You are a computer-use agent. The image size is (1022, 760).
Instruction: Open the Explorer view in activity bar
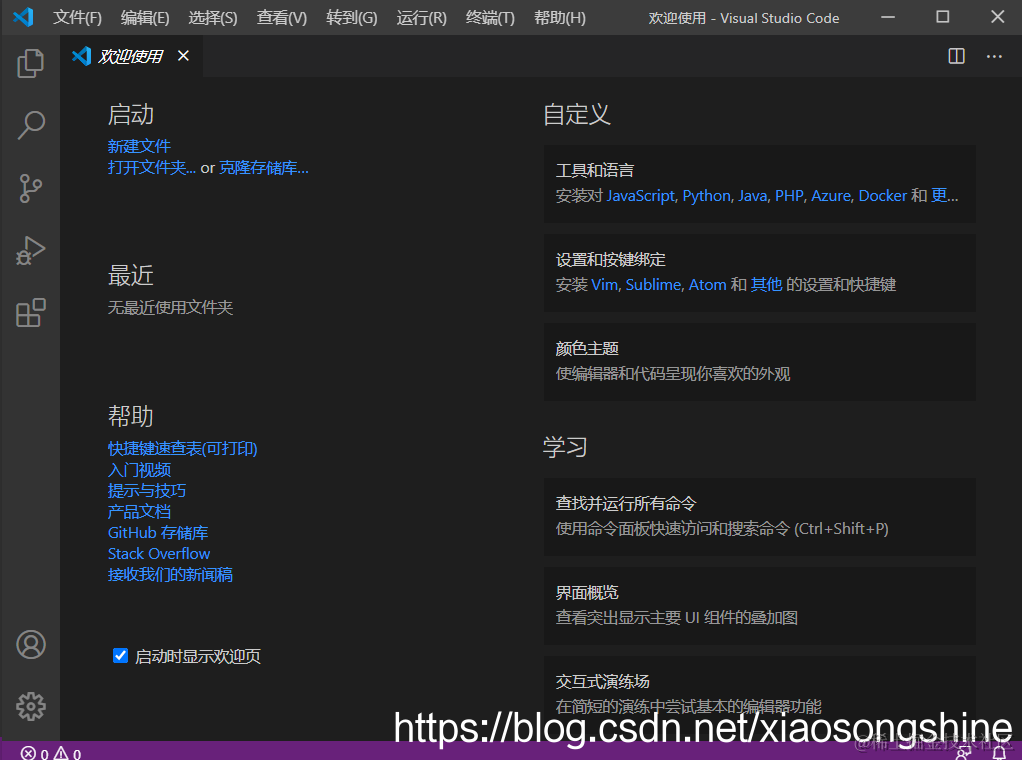tap(30, 63)
